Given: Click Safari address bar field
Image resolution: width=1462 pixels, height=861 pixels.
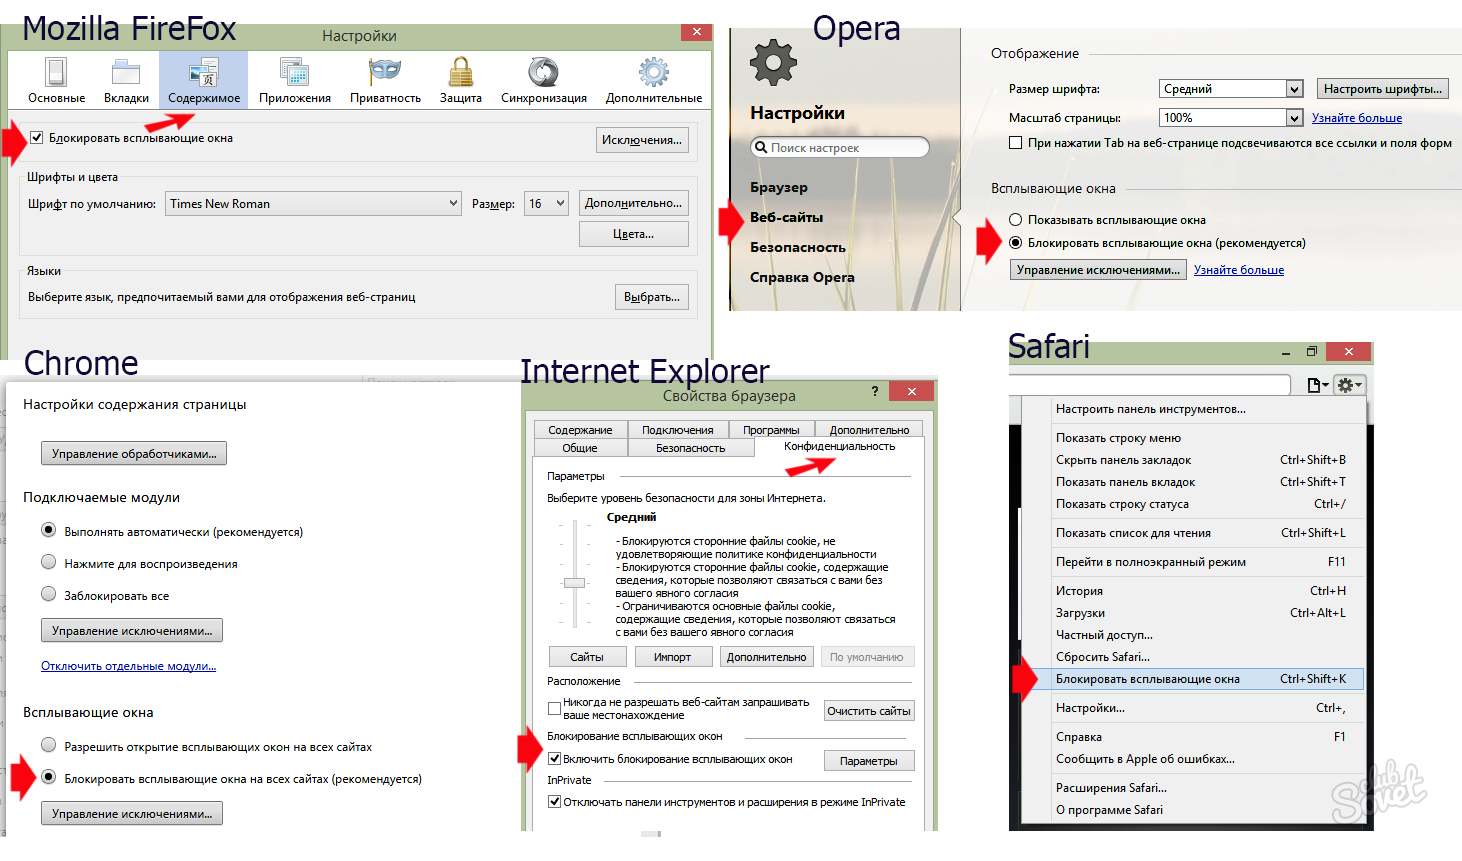Looking at the screenshot, I should click(1150, 385).
